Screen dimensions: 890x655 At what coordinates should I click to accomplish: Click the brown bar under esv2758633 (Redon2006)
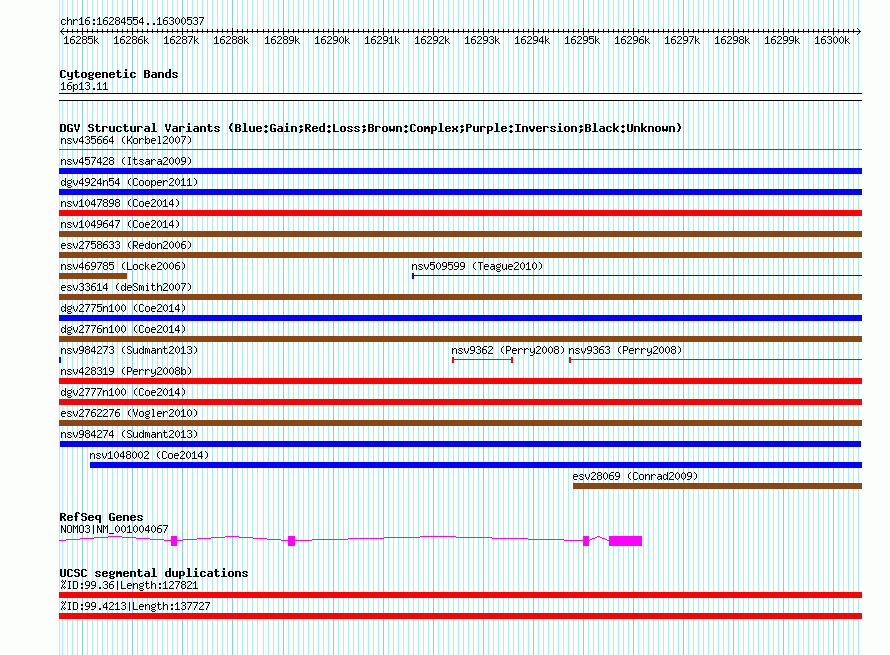pos(460,255)
